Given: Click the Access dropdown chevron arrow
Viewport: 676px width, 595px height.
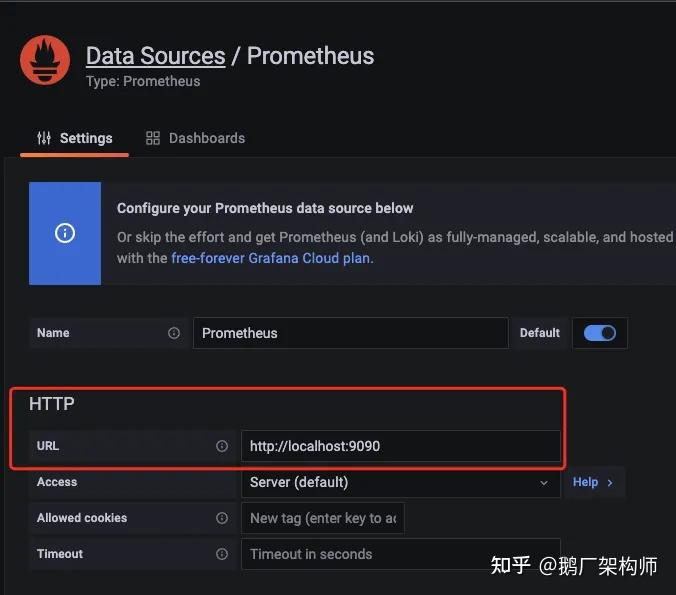Looking at the screenshot, I should coord(544,483).
